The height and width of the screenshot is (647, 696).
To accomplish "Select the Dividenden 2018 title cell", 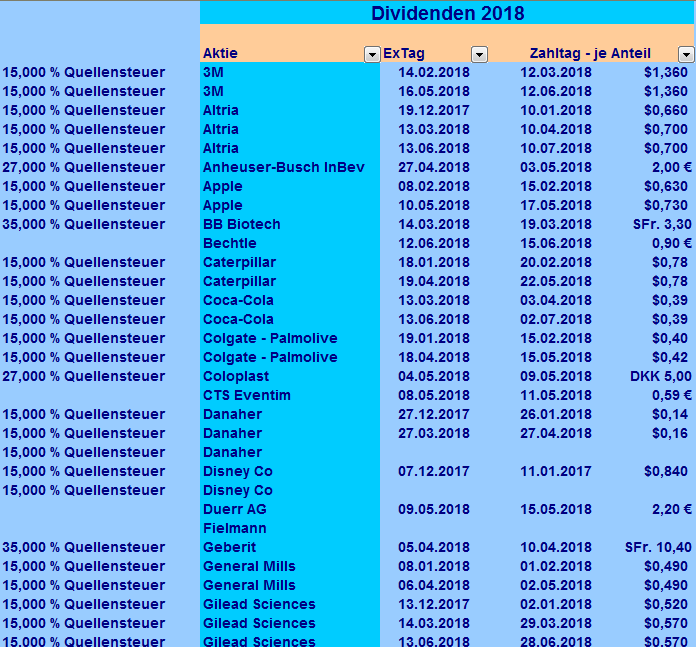I will tap(447, 13).
